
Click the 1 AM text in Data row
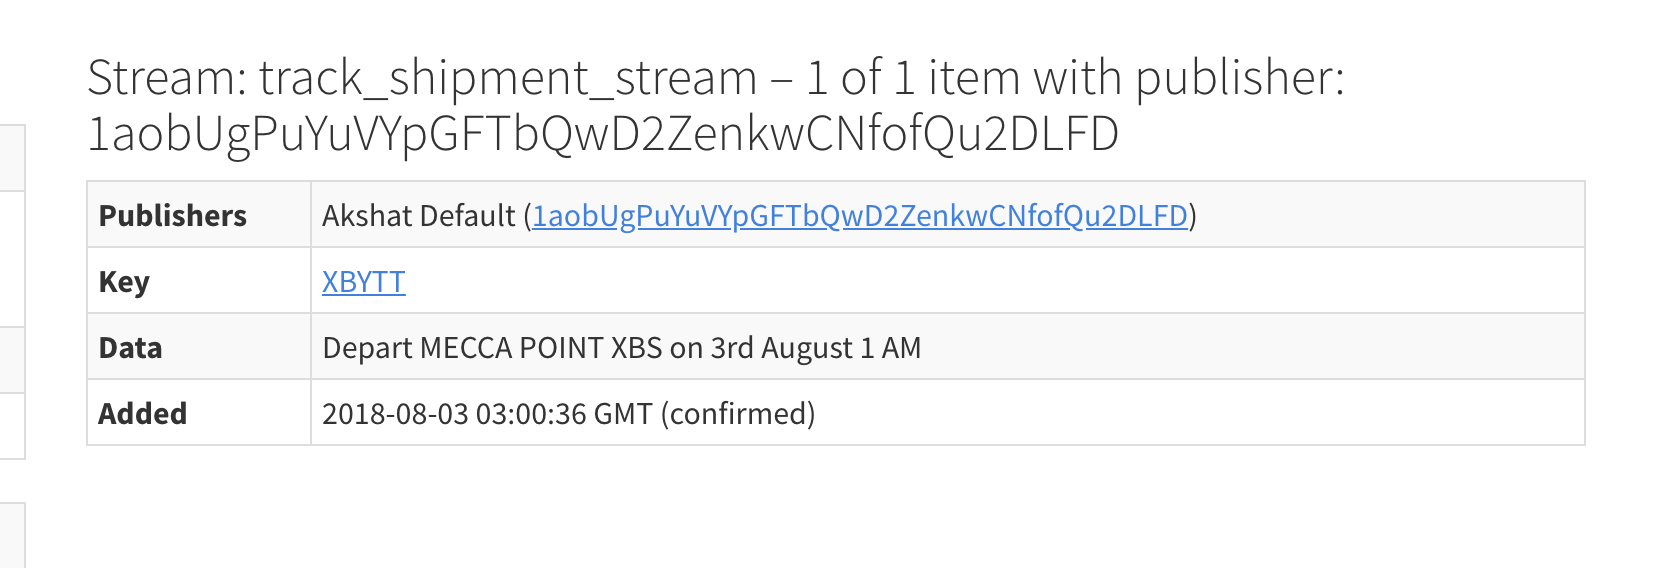coord(890,348)
